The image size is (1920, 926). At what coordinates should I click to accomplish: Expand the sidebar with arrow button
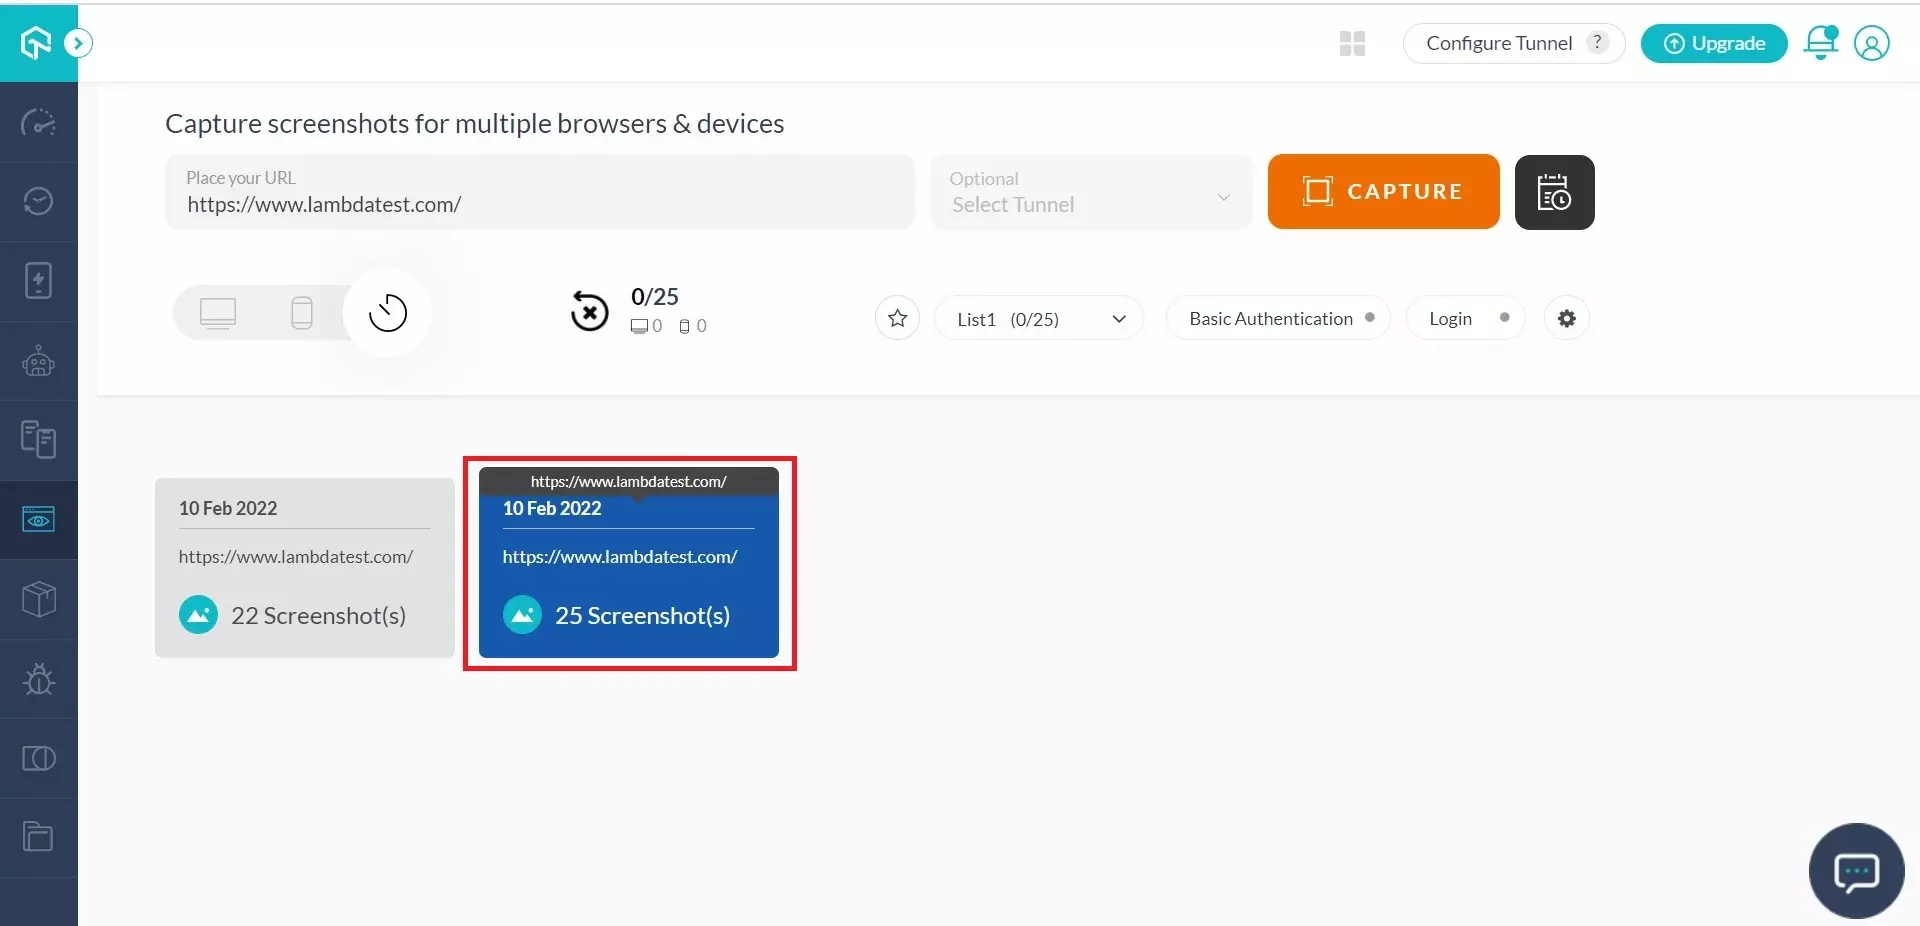point(78,43)
